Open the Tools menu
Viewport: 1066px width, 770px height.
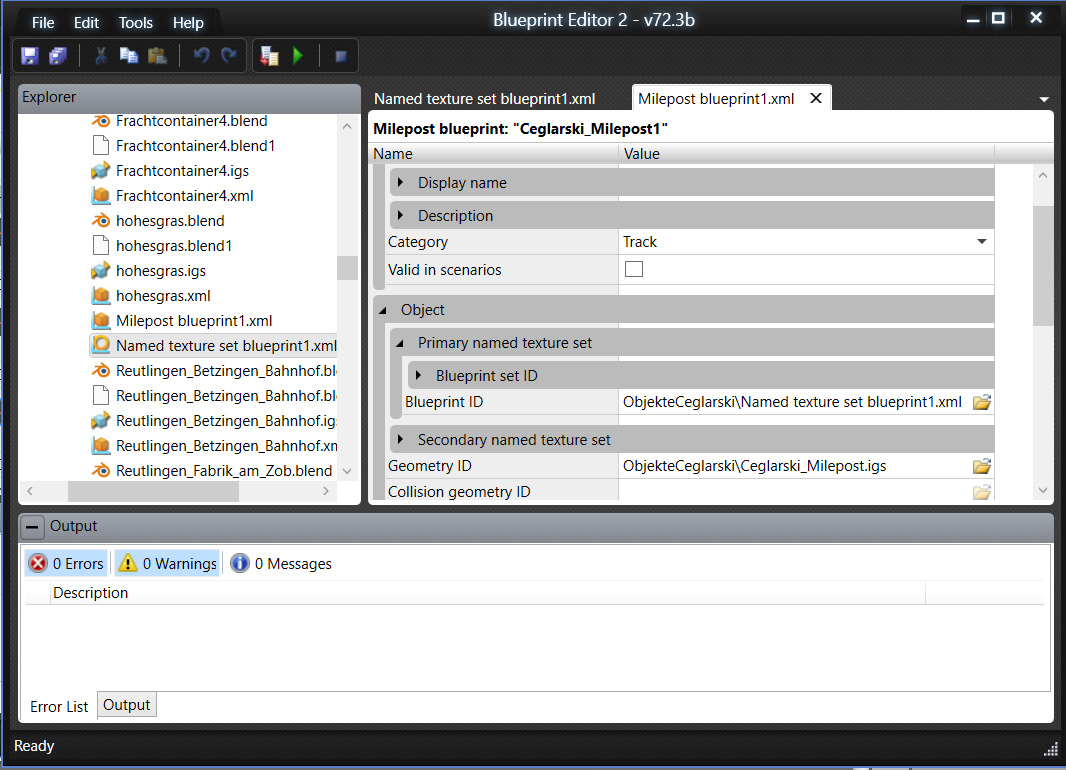pos(135,23)
